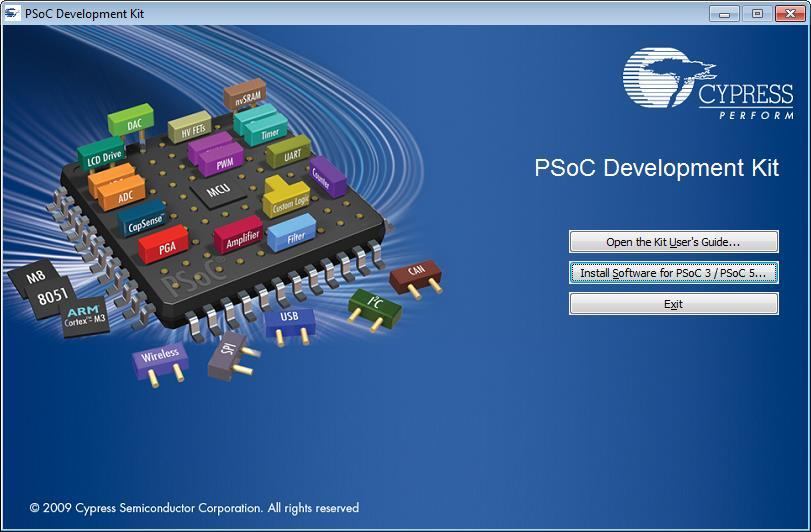Maximize the PSoC Development Kit window
This screenshot has height=532, width=811.
[757, 13]
